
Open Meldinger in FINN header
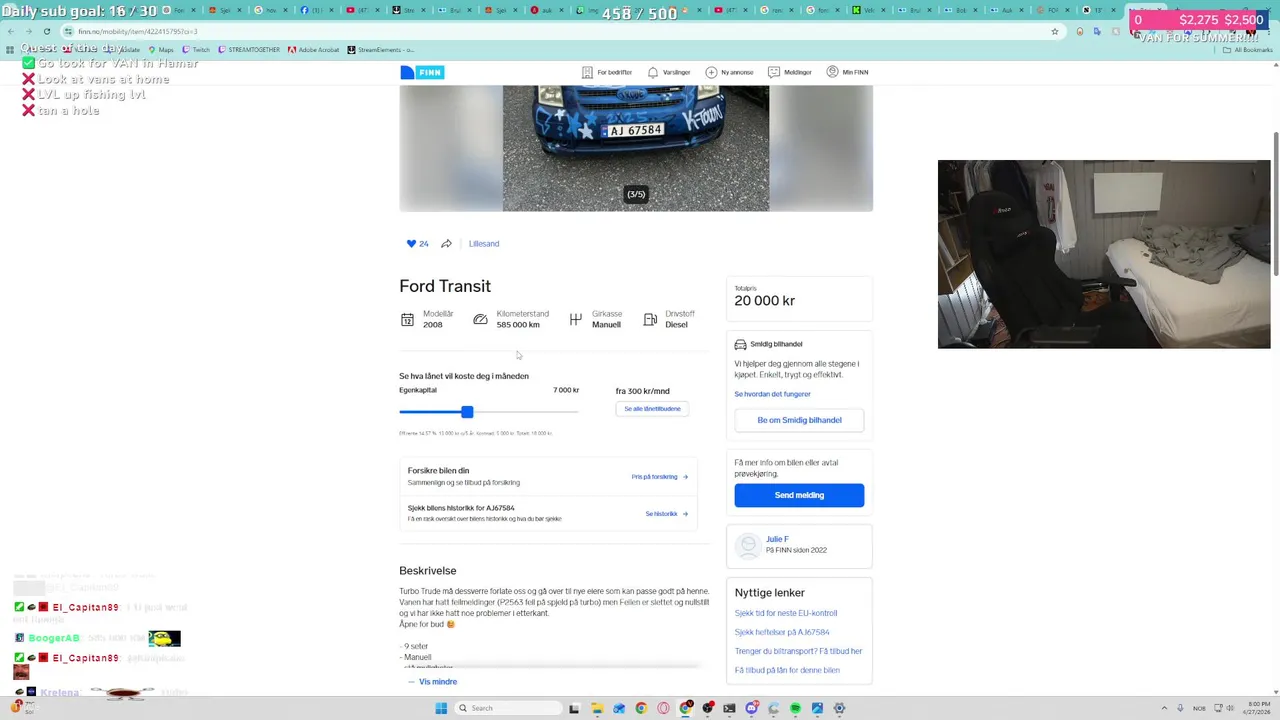point(790,72)
